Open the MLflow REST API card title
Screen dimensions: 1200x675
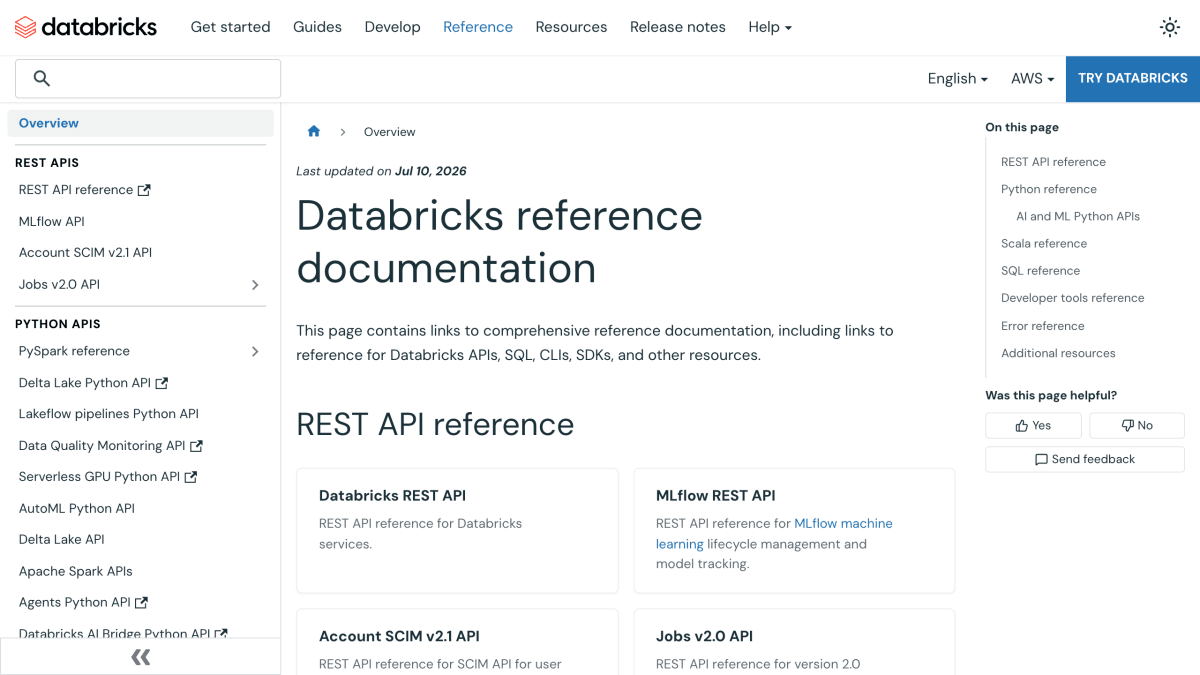coord(716,495)
